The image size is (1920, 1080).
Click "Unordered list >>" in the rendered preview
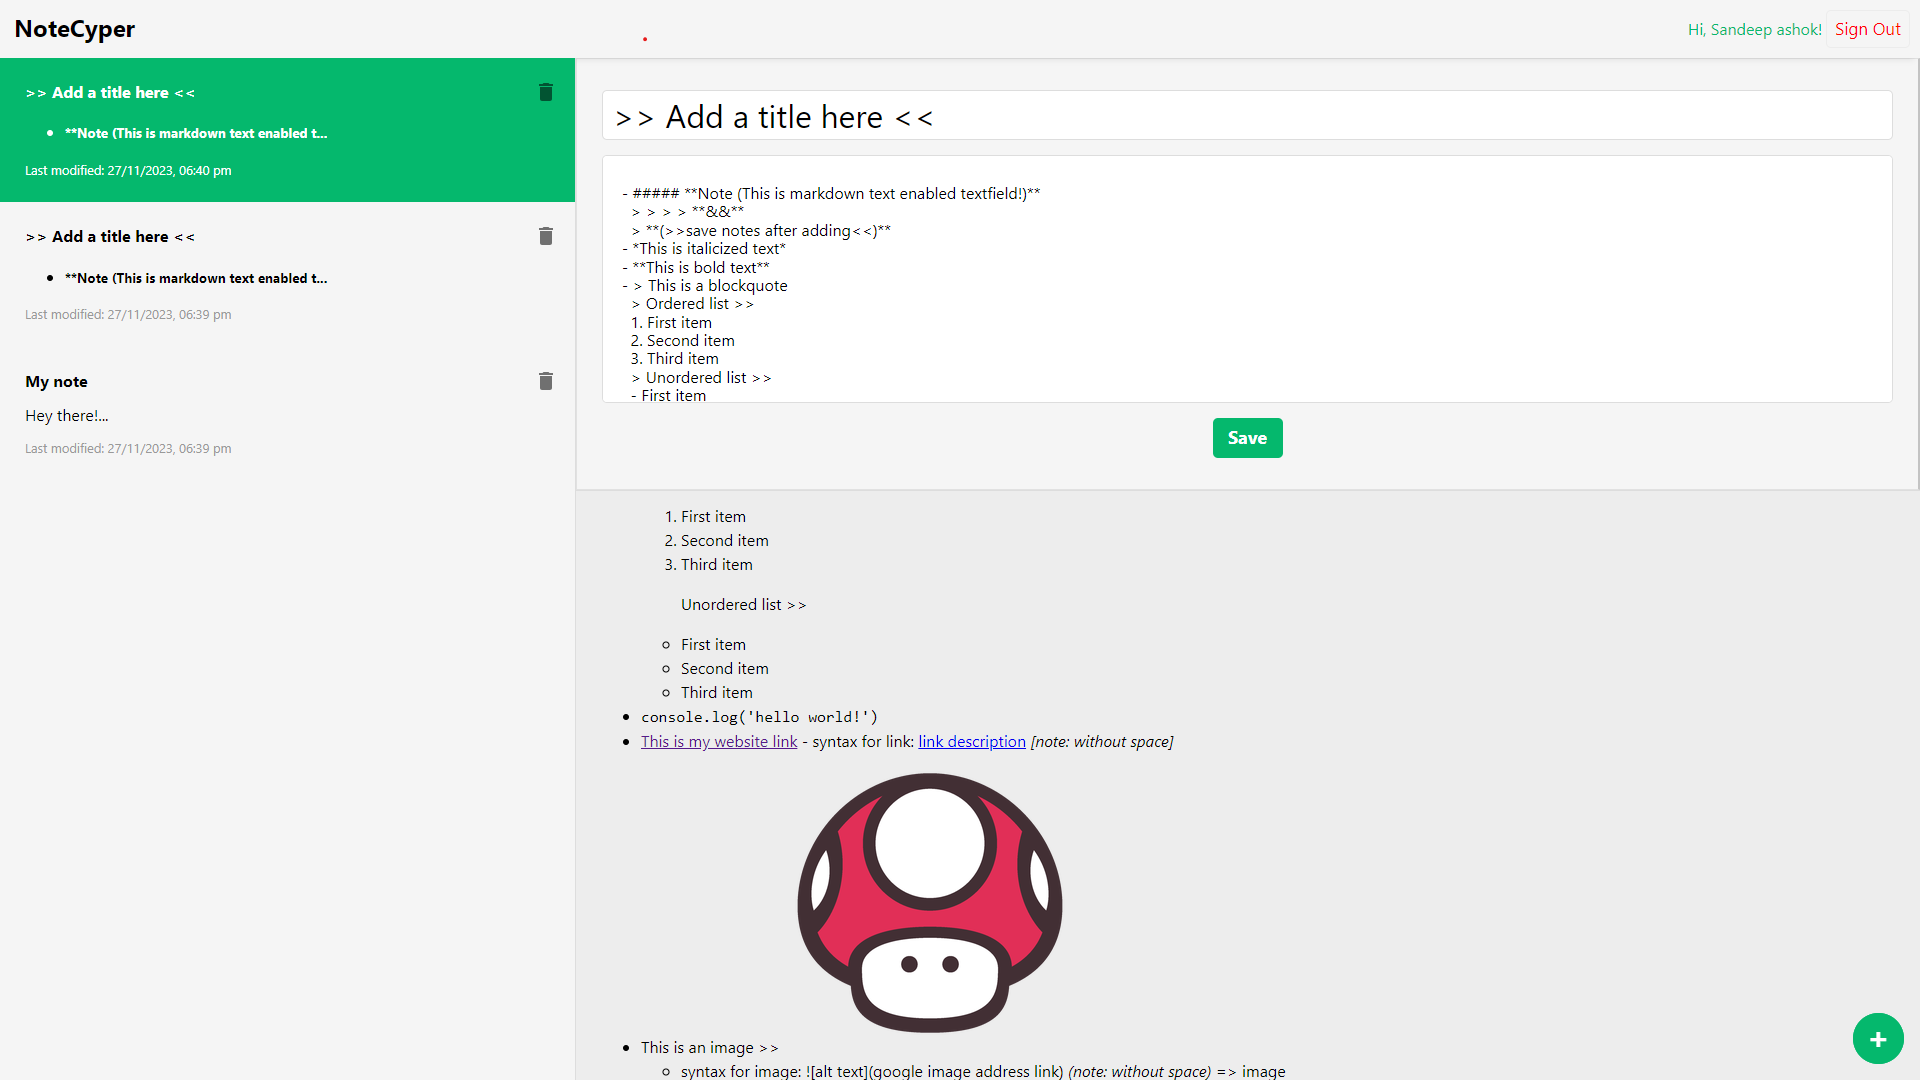click(743, 605)
